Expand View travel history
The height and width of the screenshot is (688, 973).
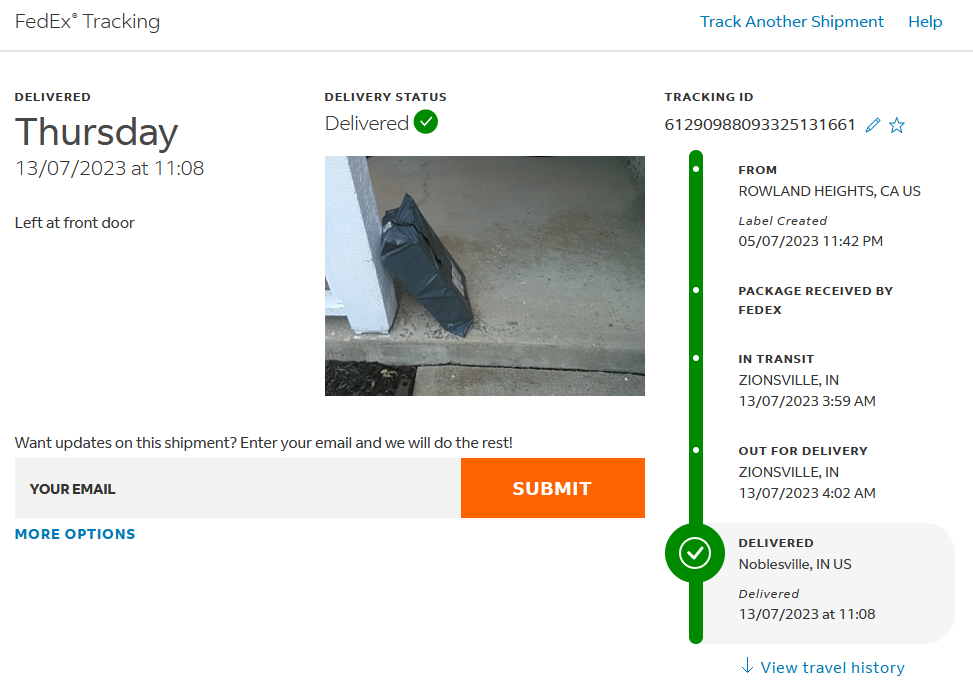(832, 667)
